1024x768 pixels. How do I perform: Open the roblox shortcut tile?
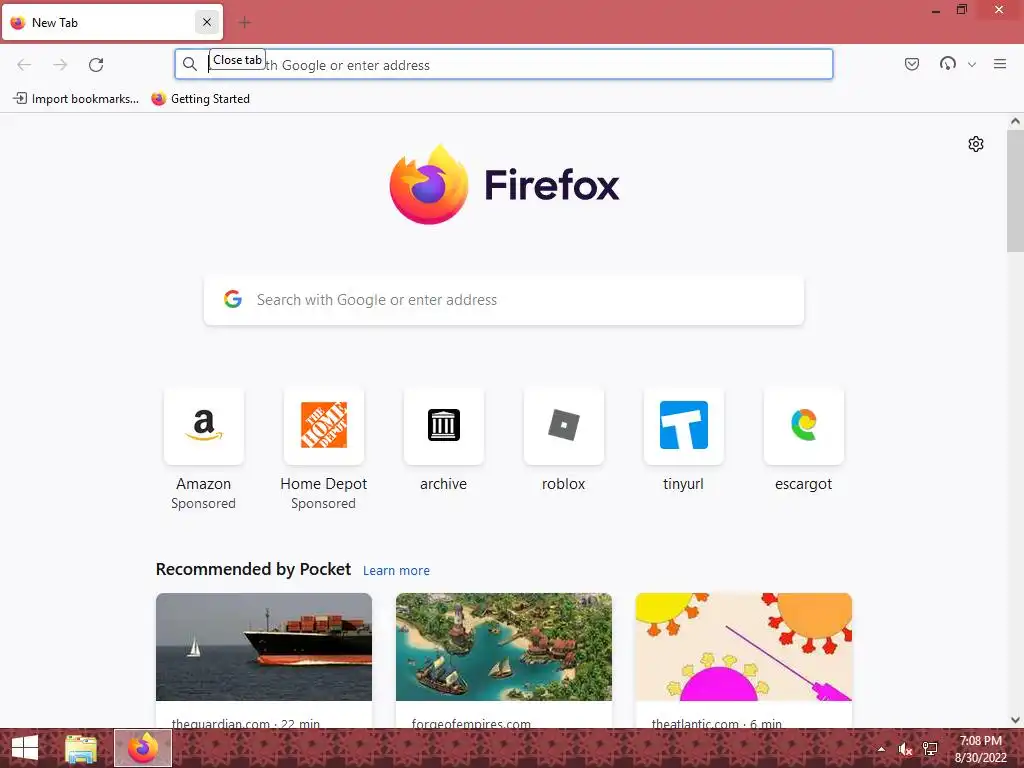click(x=564, y=425)
